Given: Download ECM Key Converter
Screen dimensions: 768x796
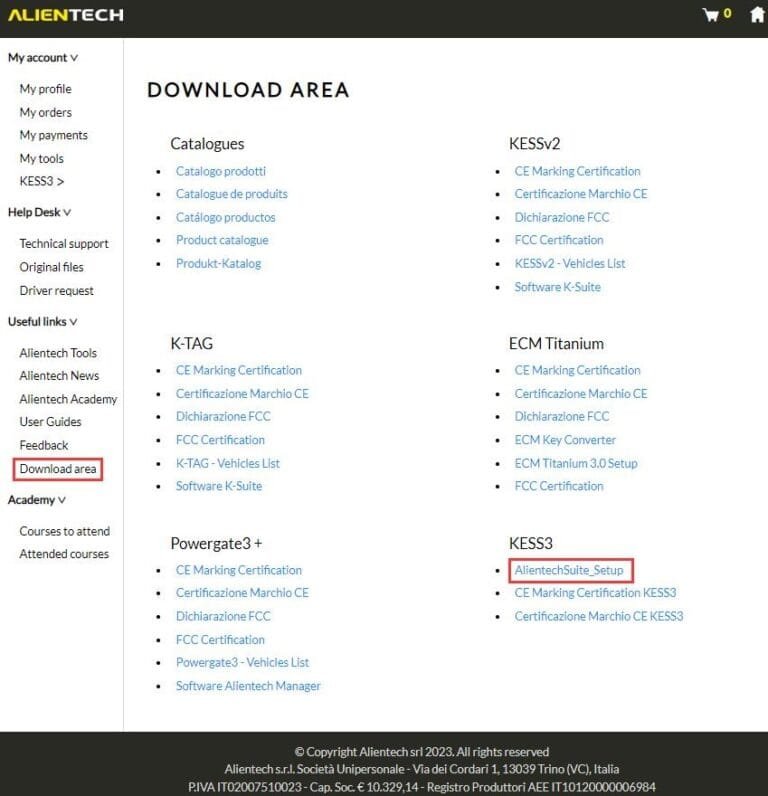Looking at the screenshot, I should (x=565, y=440).
